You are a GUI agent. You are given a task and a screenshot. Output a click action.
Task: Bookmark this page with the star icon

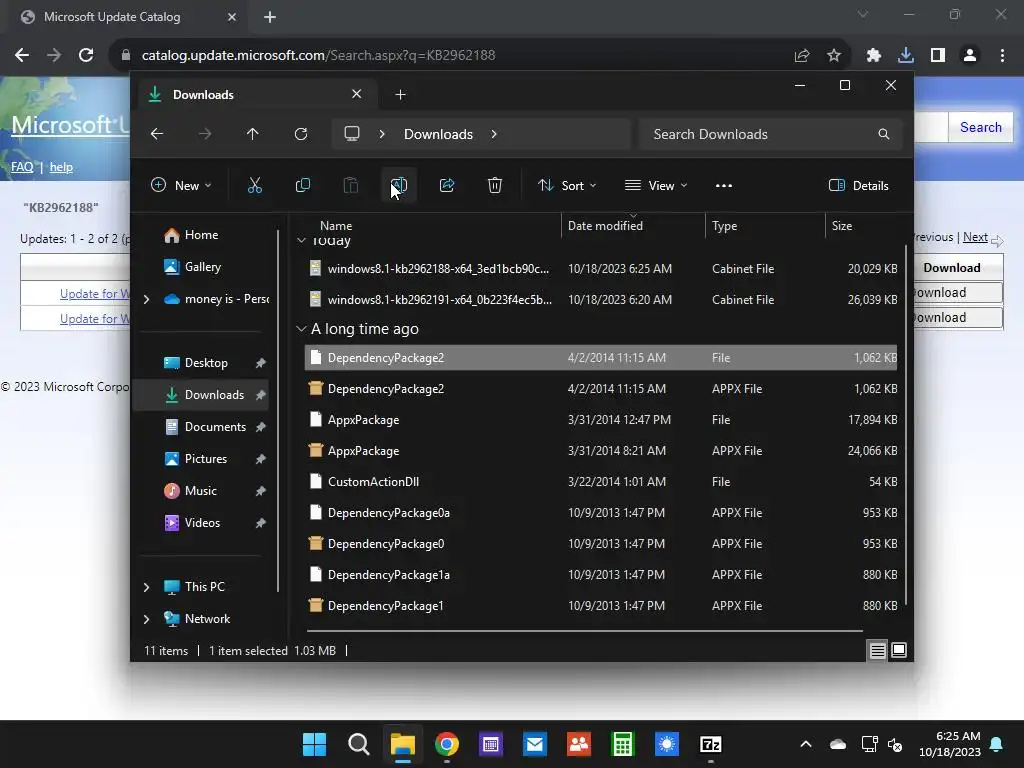point(834,56)
